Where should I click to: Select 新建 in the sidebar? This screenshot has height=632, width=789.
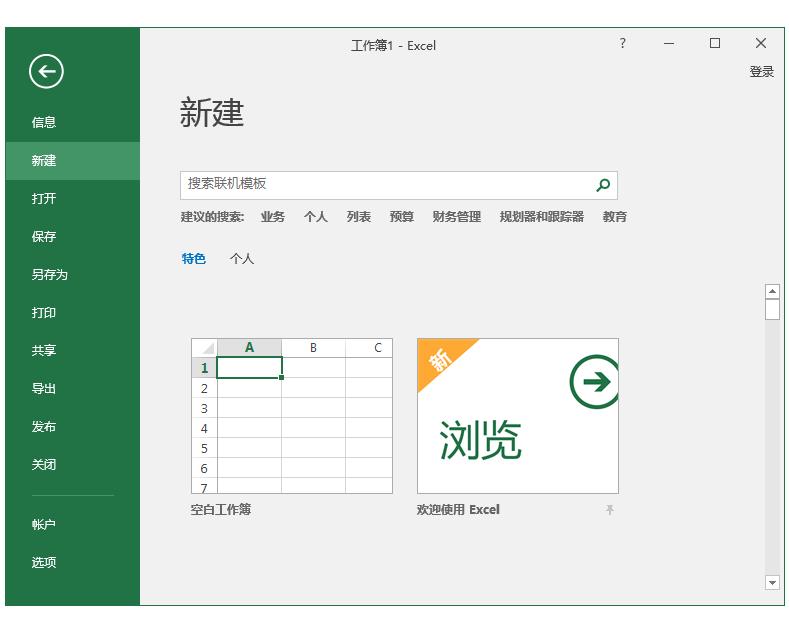tap(72, 161)
